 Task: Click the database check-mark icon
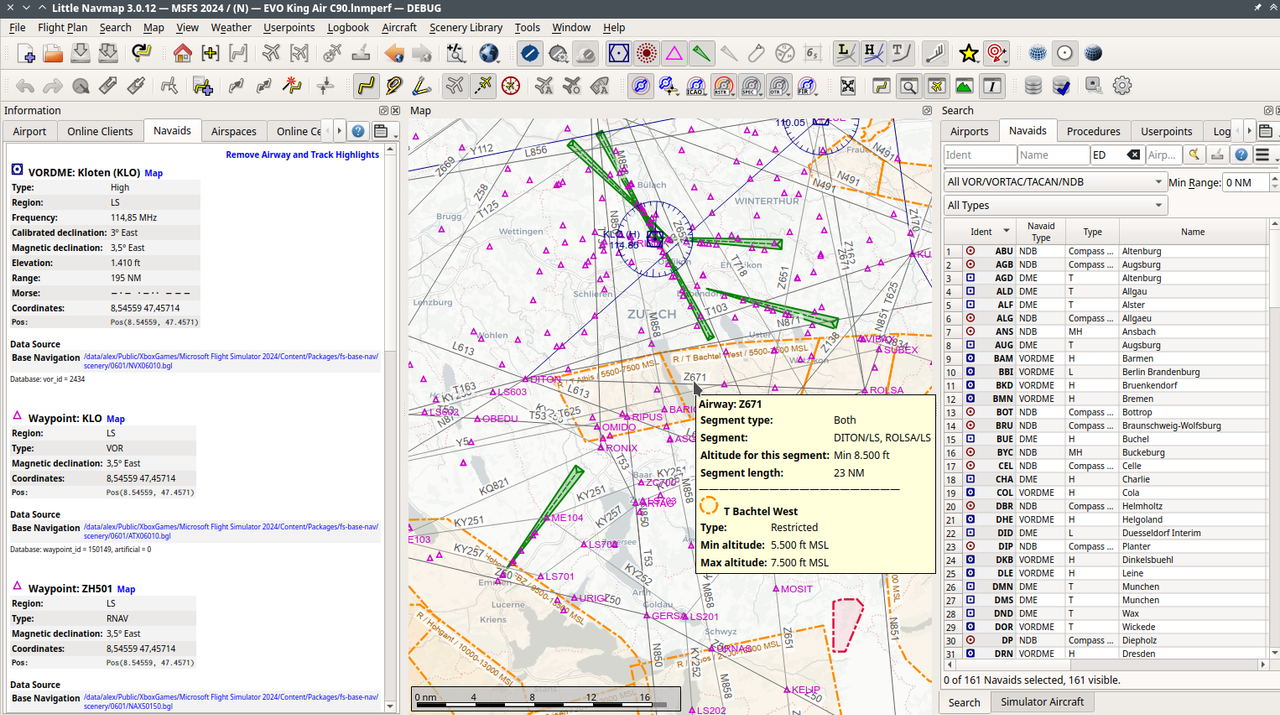(x=1062, y=86)
